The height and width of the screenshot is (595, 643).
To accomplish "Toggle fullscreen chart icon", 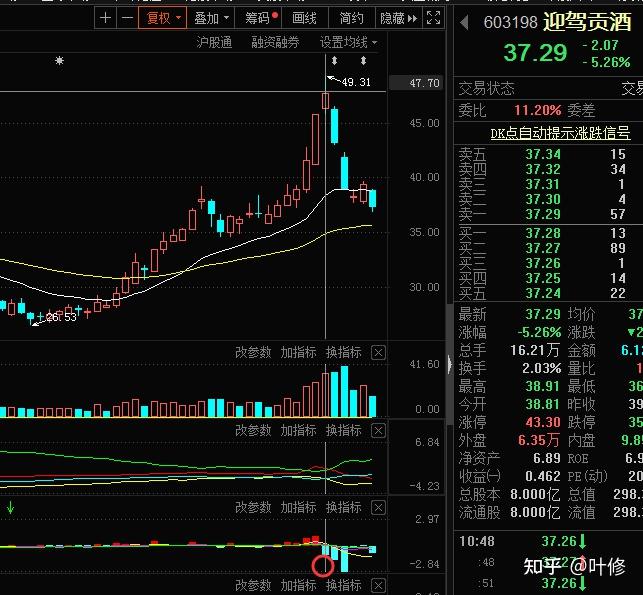I will pyautogui.click(x=433, y=18).
